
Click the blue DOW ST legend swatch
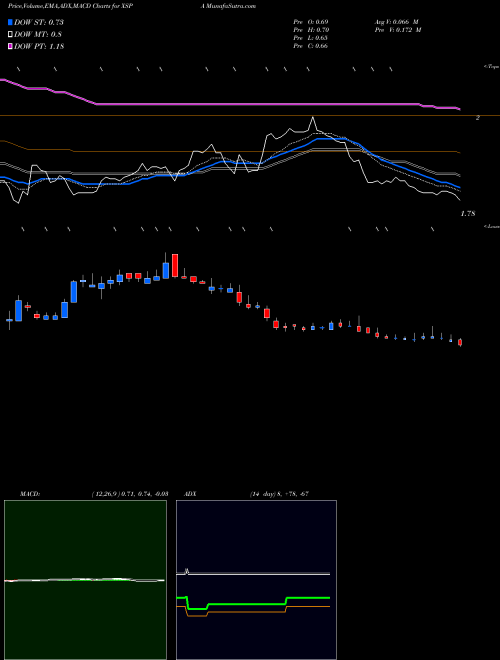coord(10,22)
